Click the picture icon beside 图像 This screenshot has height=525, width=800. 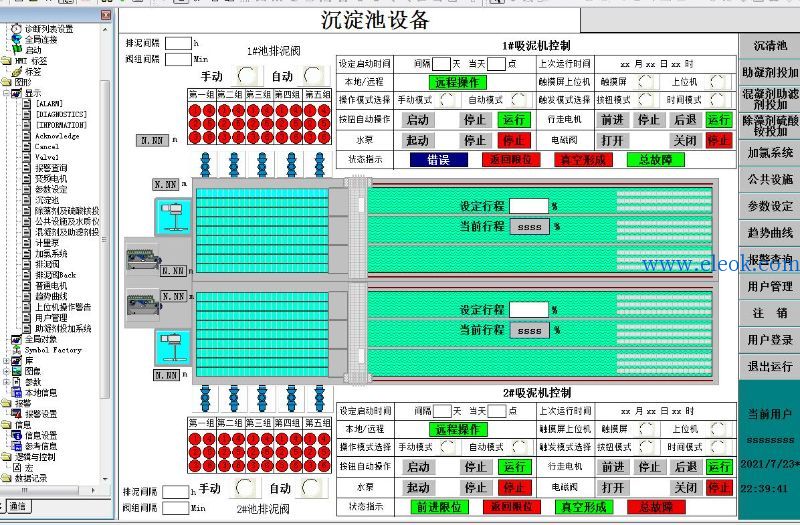[17, 371]
